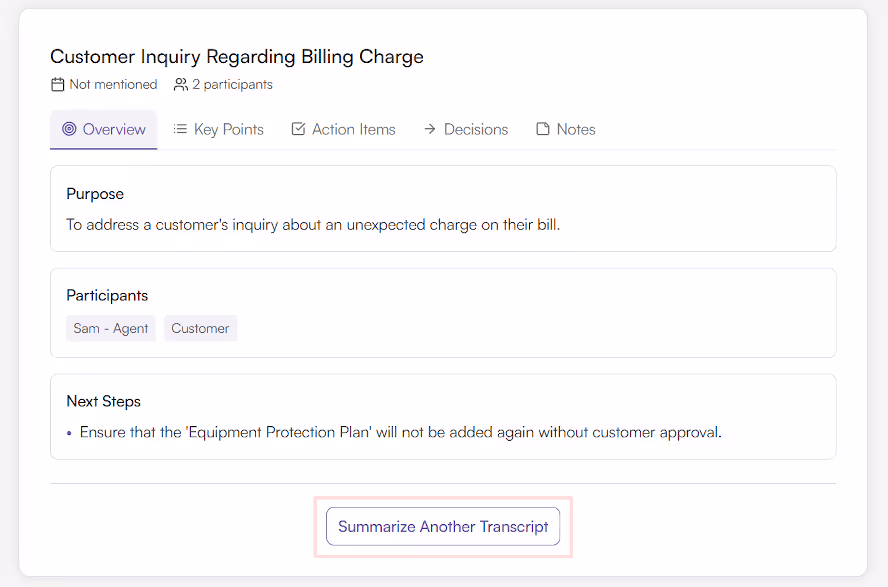Click the Not mentioned date label
The width and height of the screenshot is (888, 587).
click(113, 85)
